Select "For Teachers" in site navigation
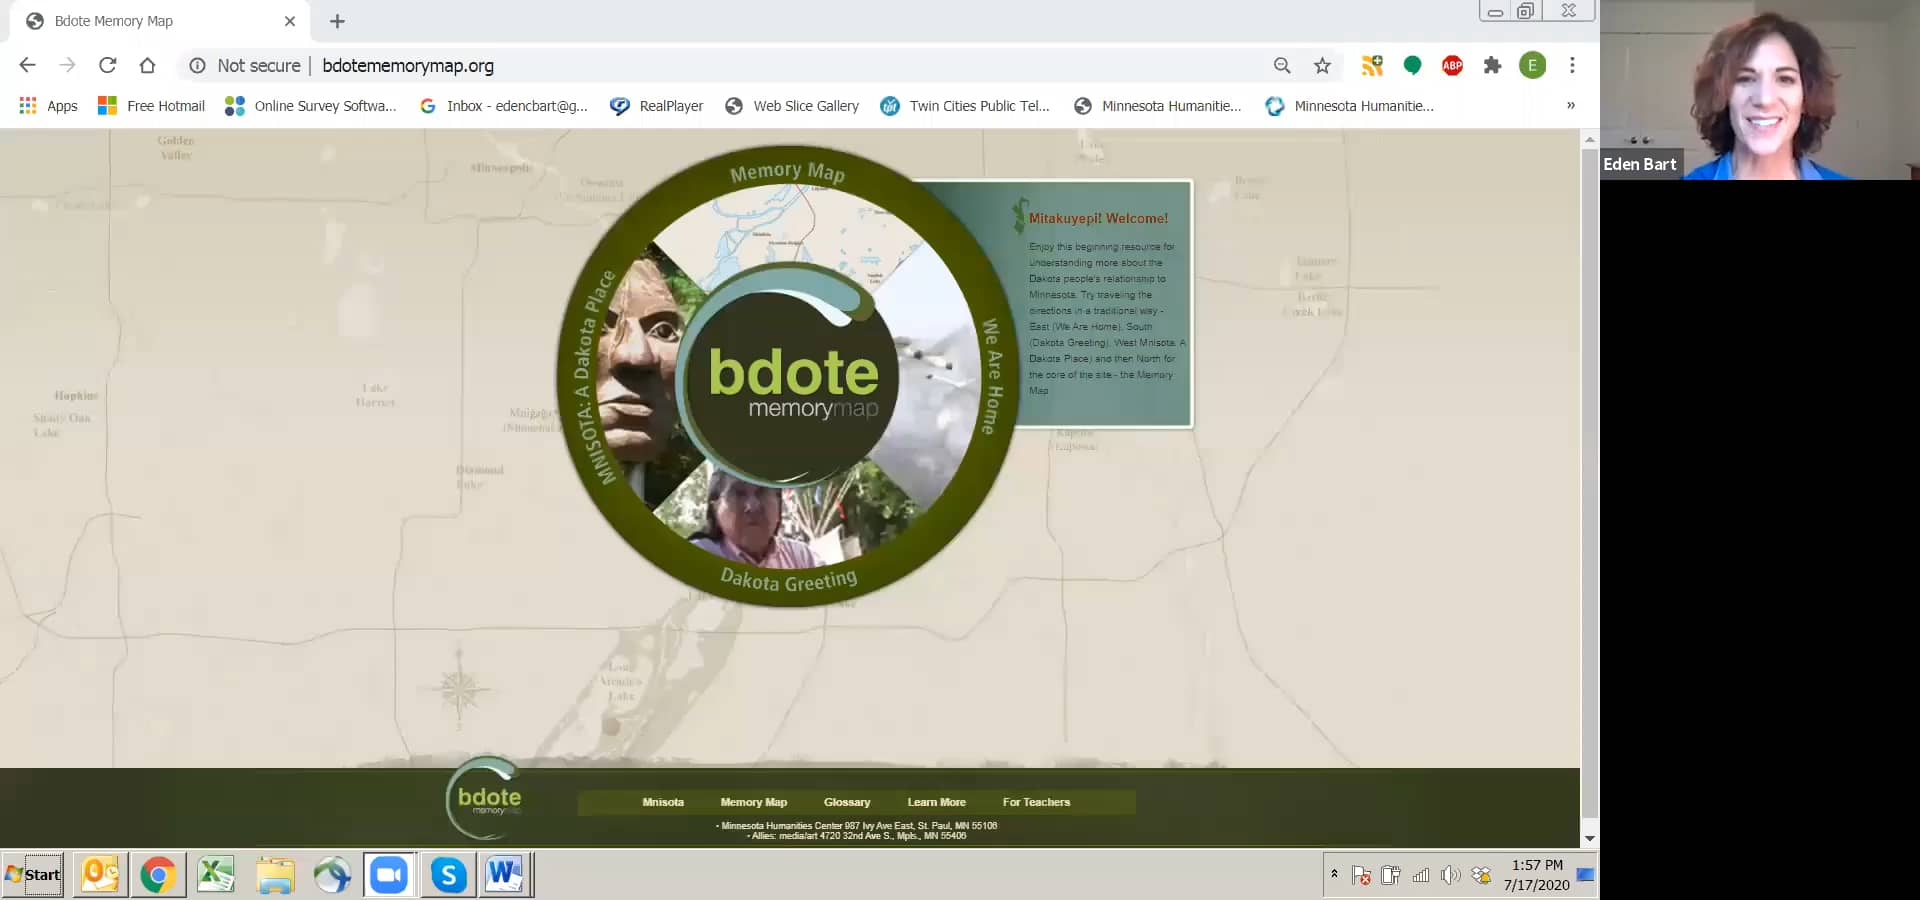The image size is (1920, 900). click(x=1037, y=801)
